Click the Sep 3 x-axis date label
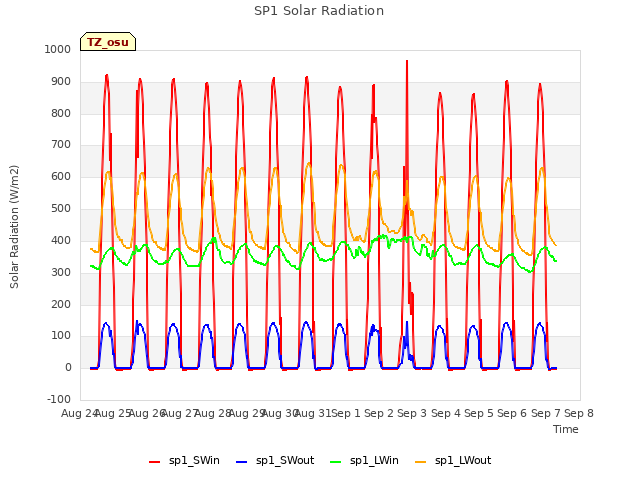Image resolution: width=640 pixels, height=480 pixels. pos(412,413)
